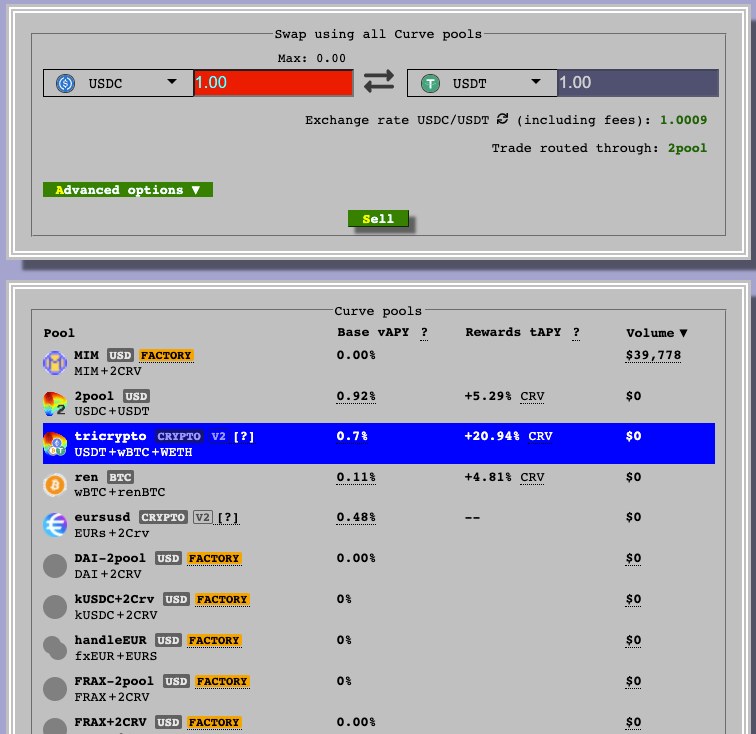This screenshot has height=734, width=756.
Task: Sort pools by Volume column
Action: [657, 333]
